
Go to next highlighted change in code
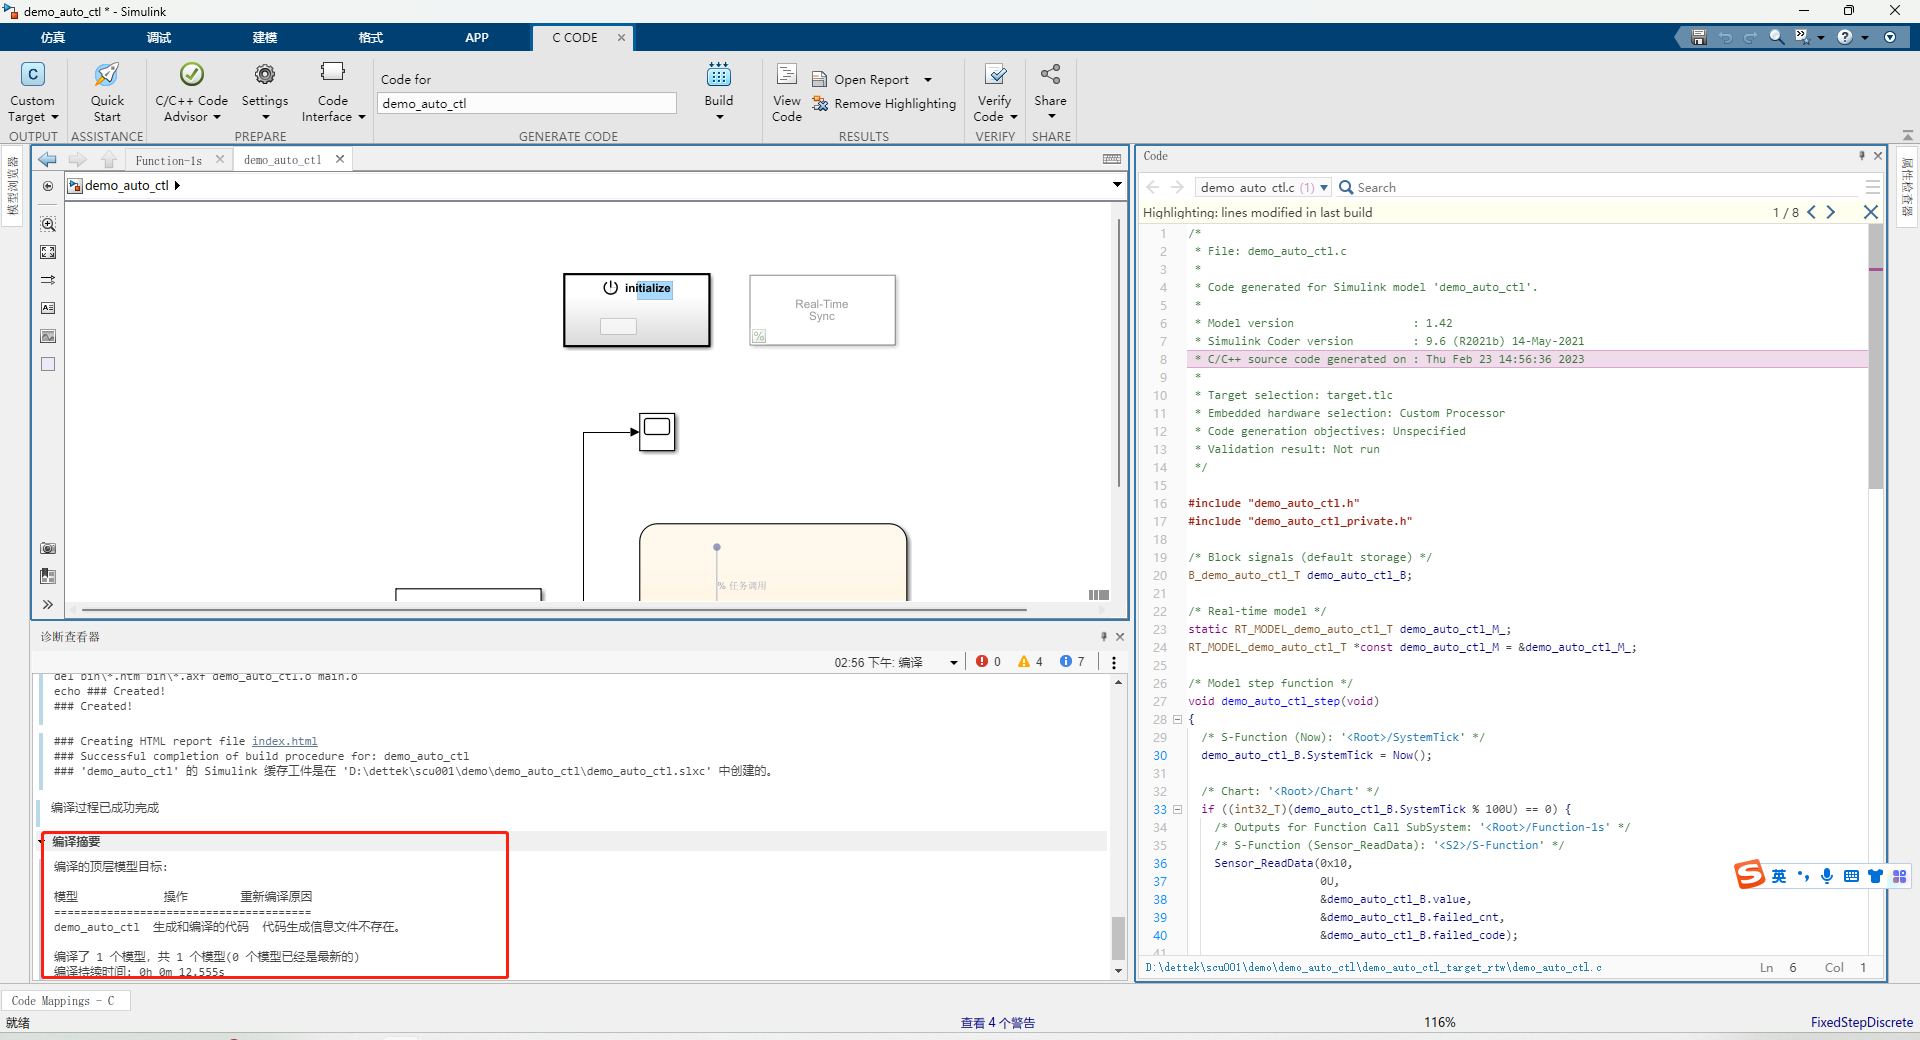tap(1831, 212)
